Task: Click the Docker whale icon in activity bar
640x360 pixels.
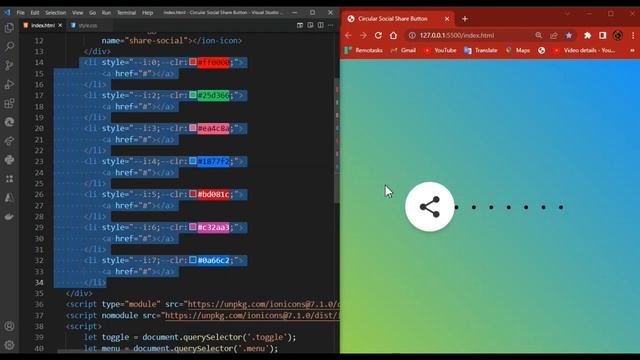Action: click(9, 216)
